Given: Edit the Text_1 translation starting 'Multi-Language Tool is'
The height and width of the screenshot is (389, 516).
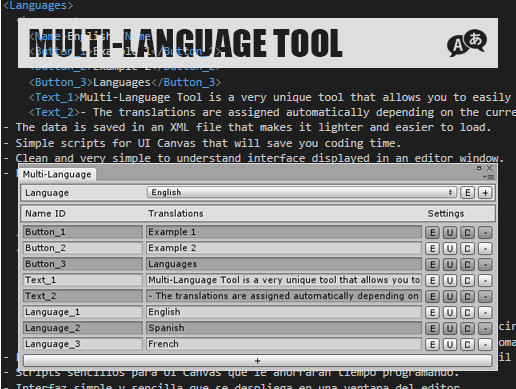Looking at the screenshot, I should (x=284, y=280).
